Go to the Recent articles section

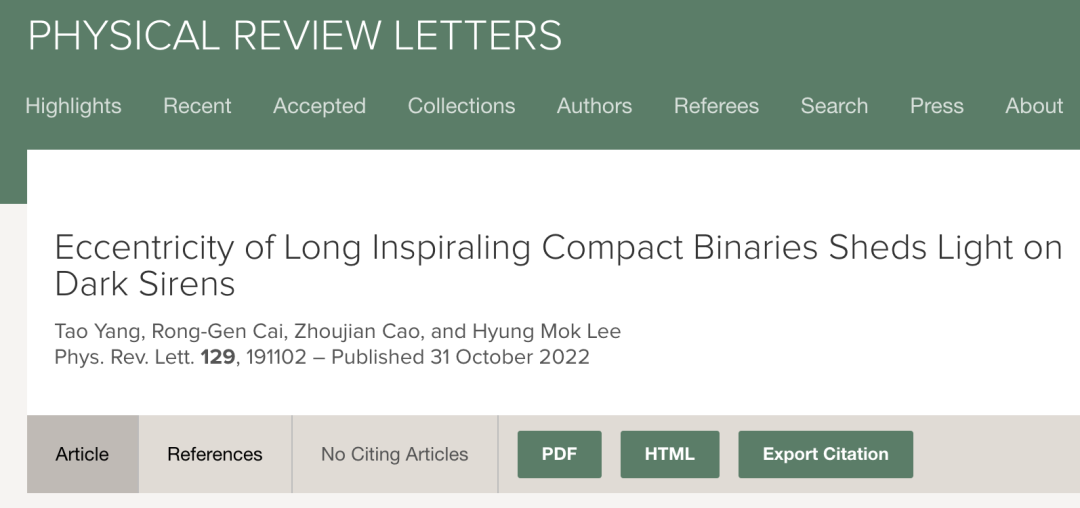click(x=197, y=106)
